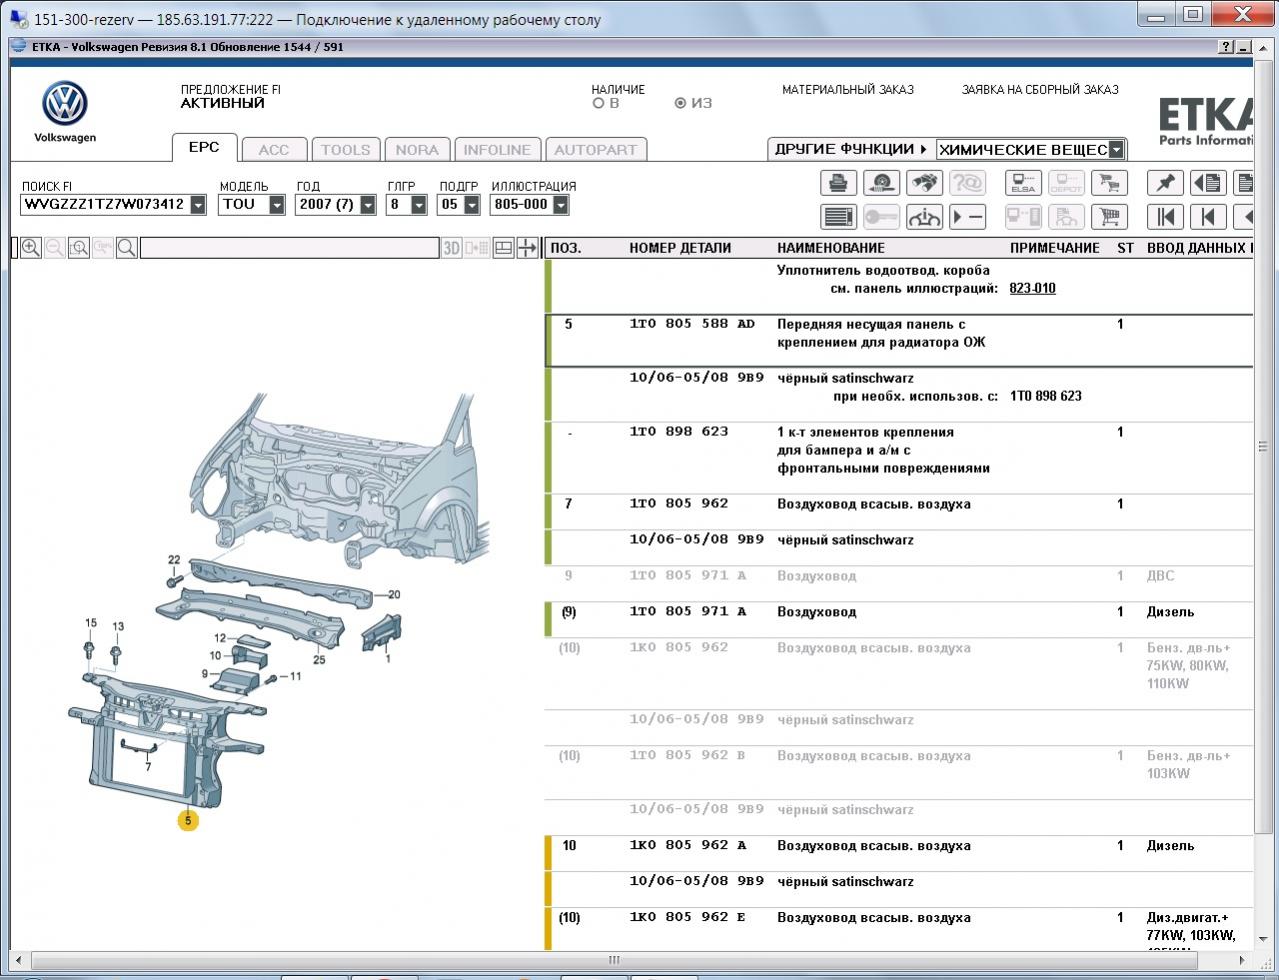Open the NORA tab

417,150
